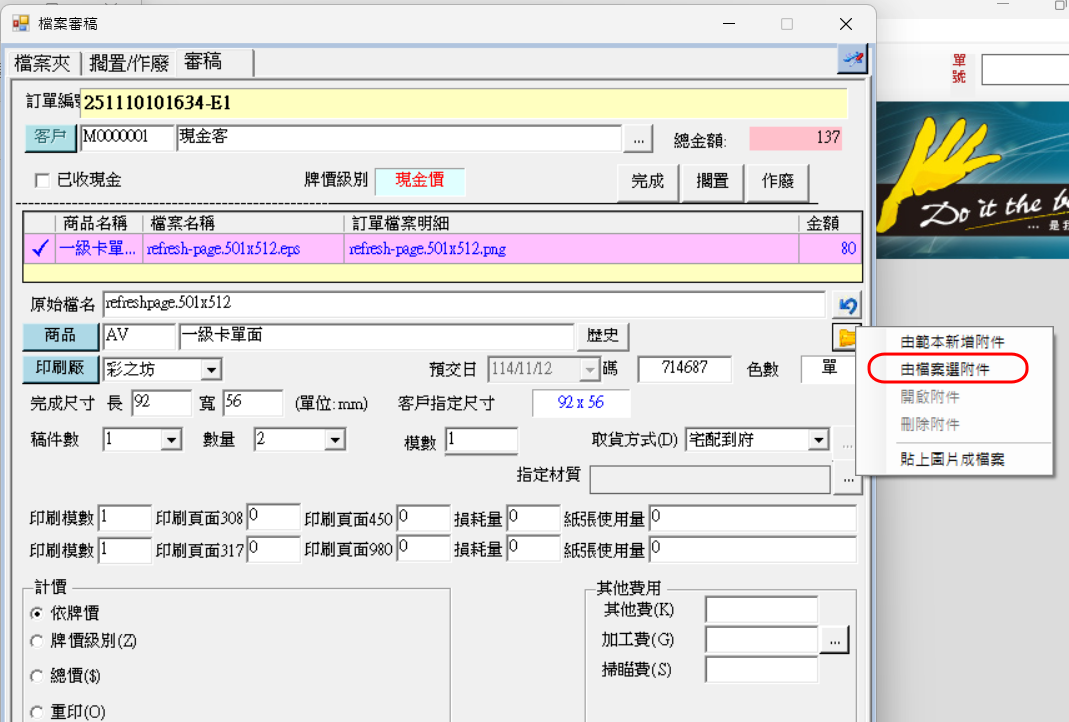The height and width of the screenshot is (722, 1069).
Task: Click the 歷史 button
Action: pyautogui.click(x=602, y=337)
